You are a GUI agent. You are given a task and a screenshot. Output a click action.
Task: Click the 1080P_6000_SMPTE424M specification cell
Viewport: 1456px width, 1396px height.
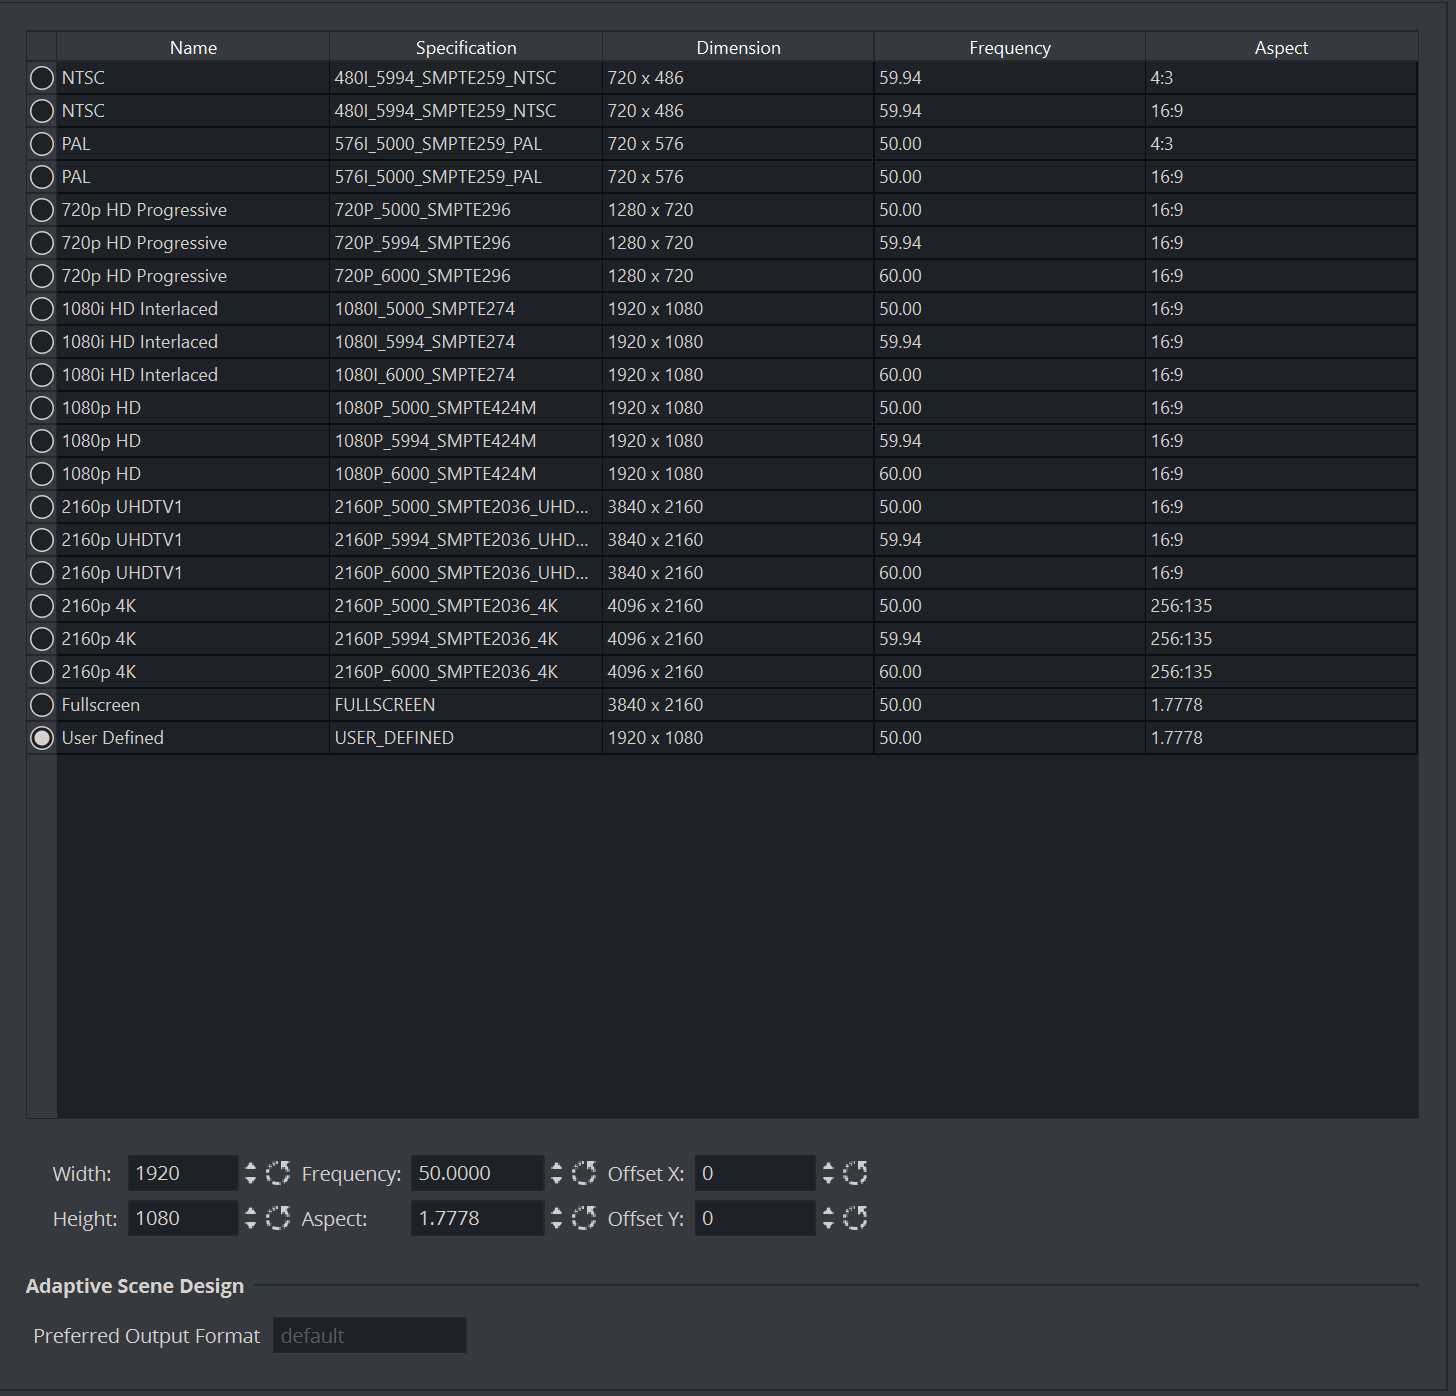coord(466,474)
